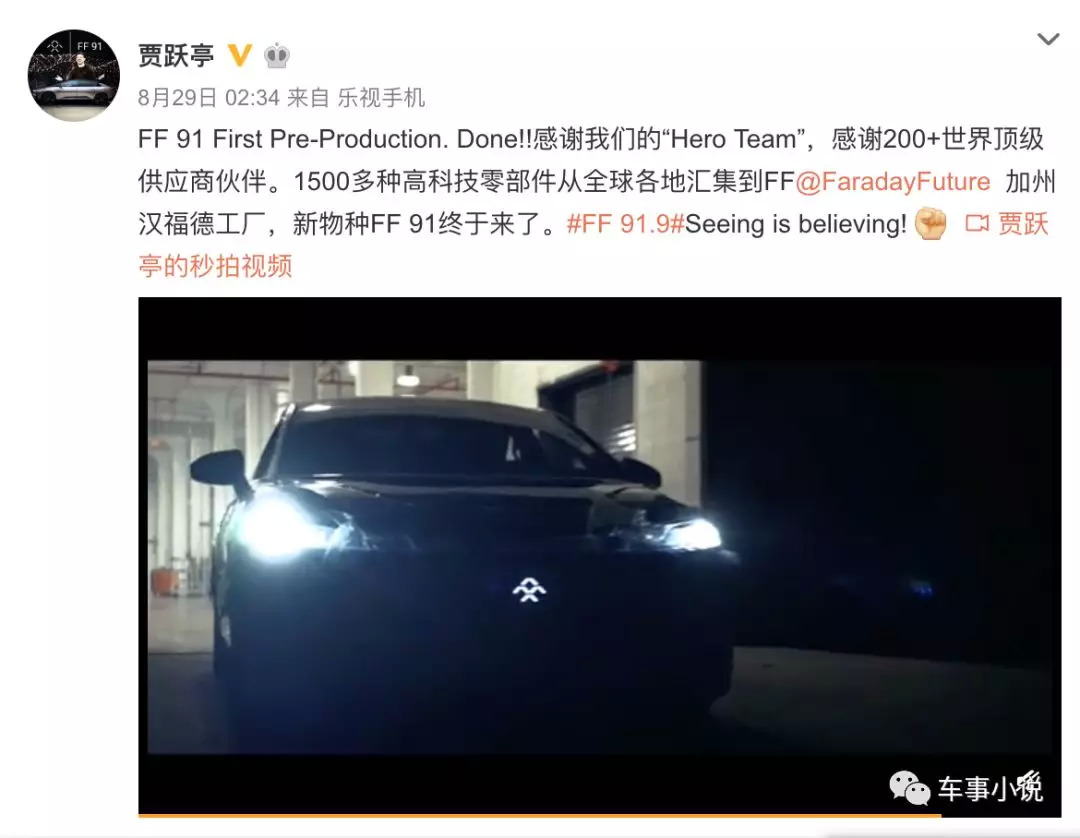The image size is (1080, 838).
Task: Click the WeChat logo watermark
Action: click(909, 787)
